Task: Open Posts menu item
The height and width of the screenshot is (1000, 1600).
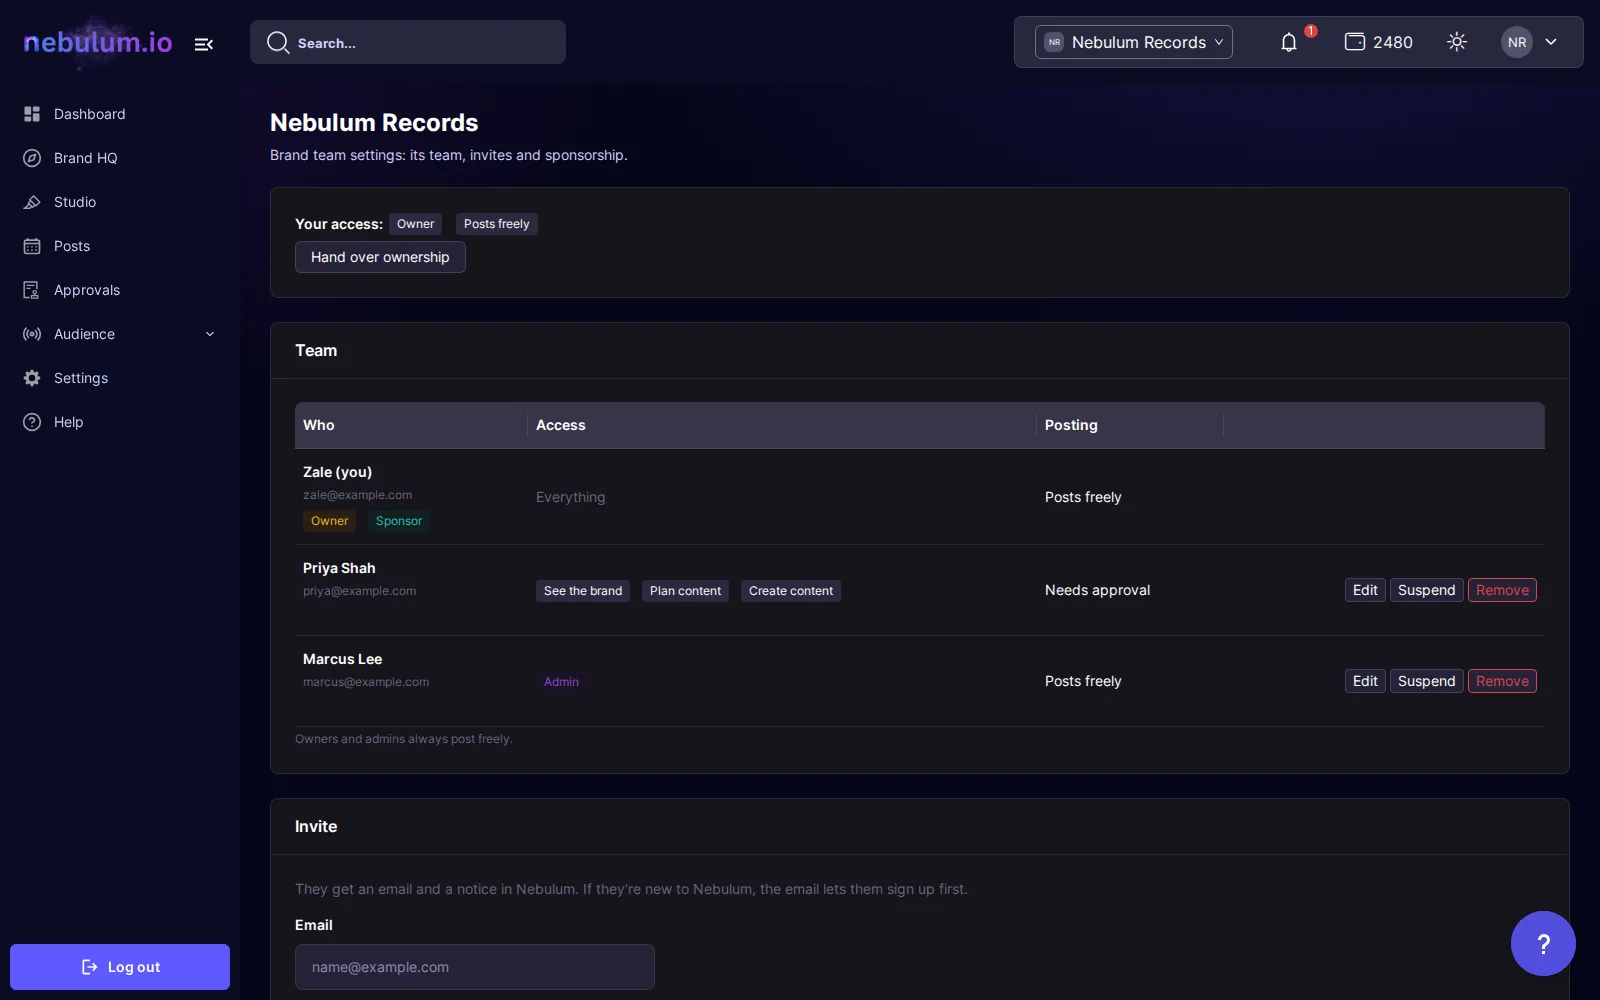Action: 120,246
